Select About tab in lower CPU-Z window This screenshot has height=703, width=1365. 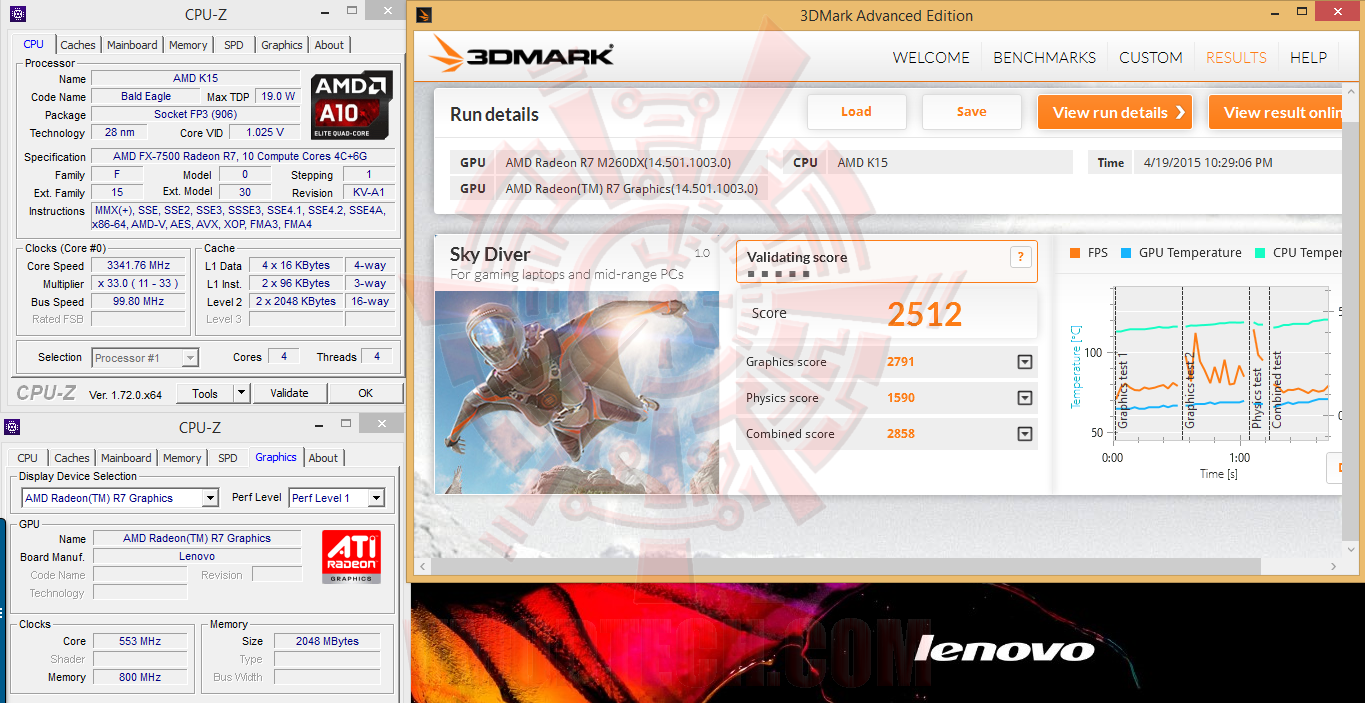(x=323, y=458)
